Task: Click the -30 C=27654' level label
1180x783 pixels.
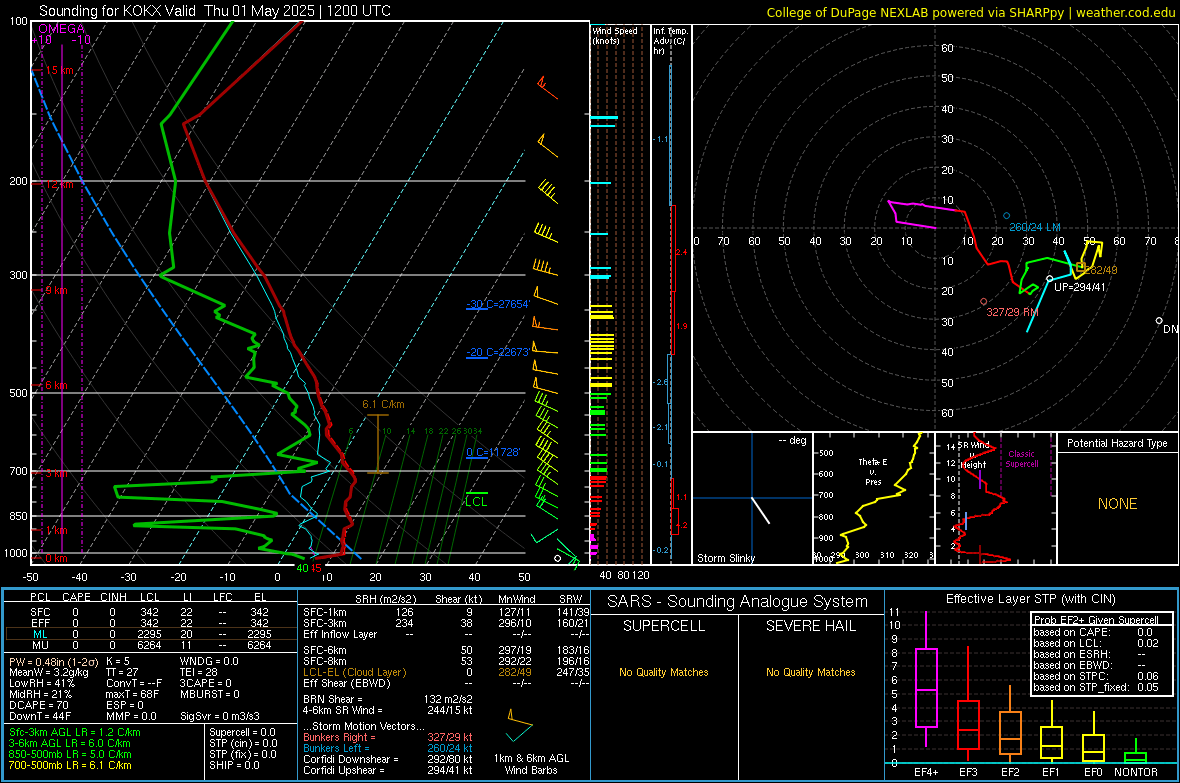Action: [x=498, y=304]
